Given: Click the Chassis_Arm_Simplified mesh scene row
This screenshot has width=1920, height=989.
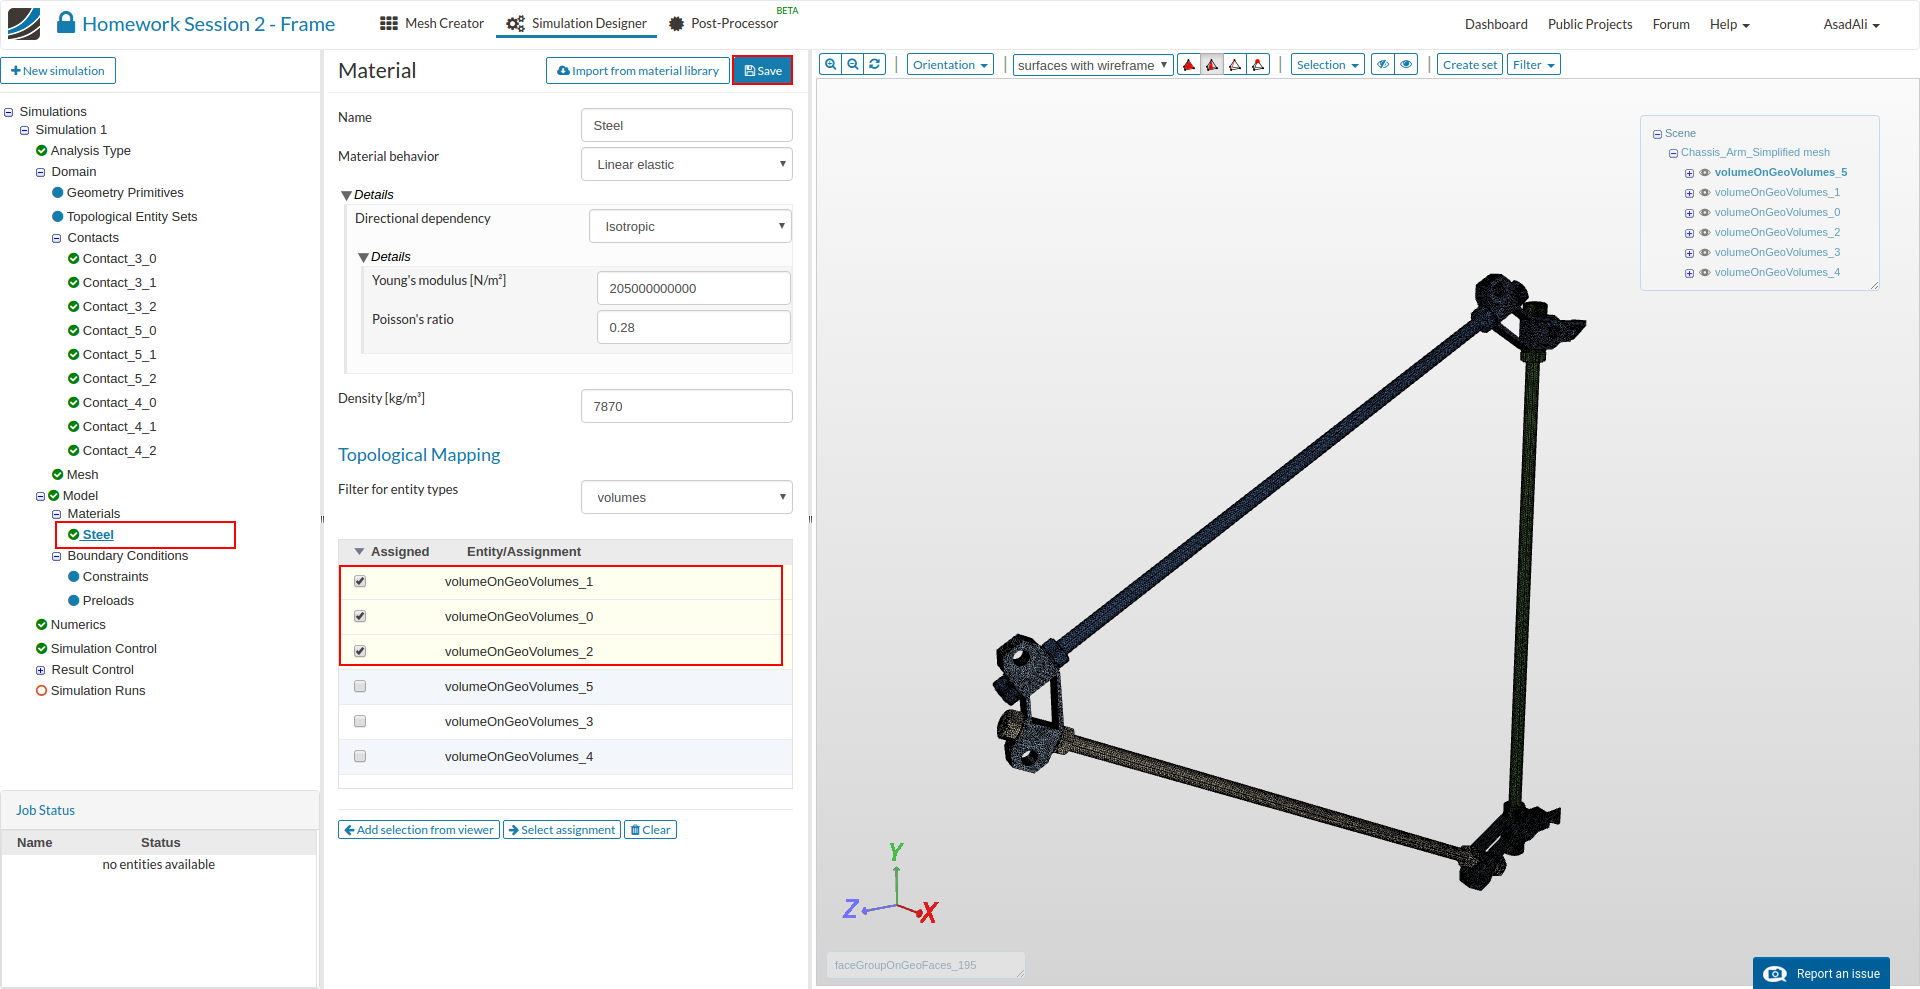Looking at the screenshot, I should pyautogui.click(x=1755, y=153).
